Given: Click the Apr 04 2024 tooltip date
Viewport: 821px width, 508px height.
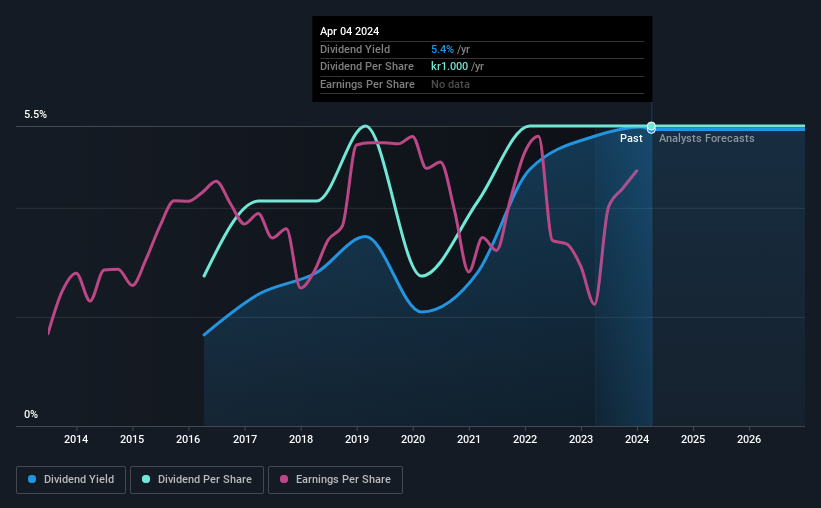Looking at the screenshot, I should [349, 31].
